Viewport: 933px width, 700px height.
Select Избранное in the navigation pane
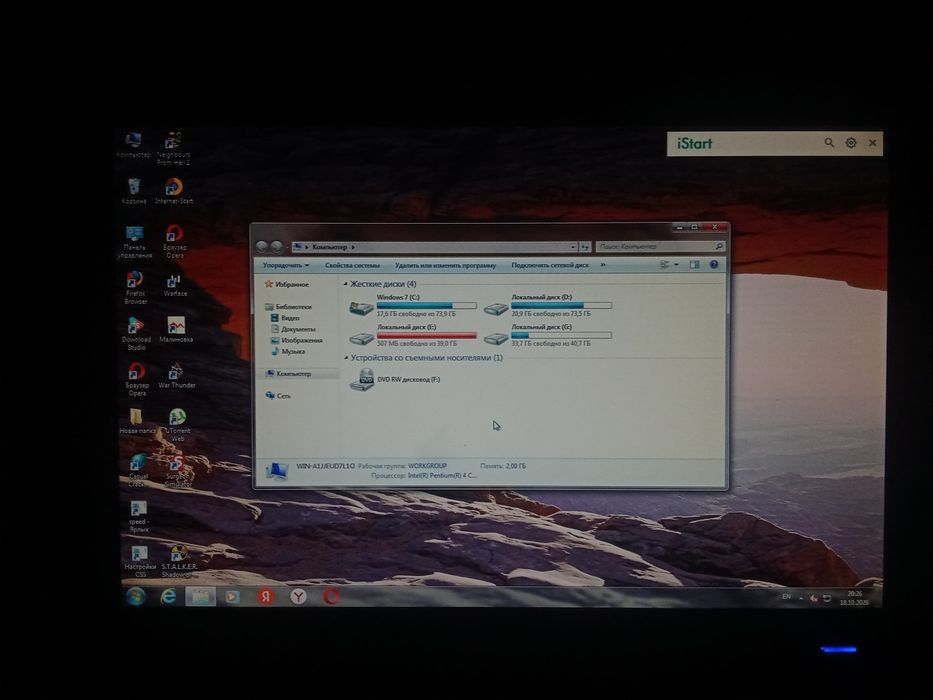pyautogui.click(x=287, y=285)
